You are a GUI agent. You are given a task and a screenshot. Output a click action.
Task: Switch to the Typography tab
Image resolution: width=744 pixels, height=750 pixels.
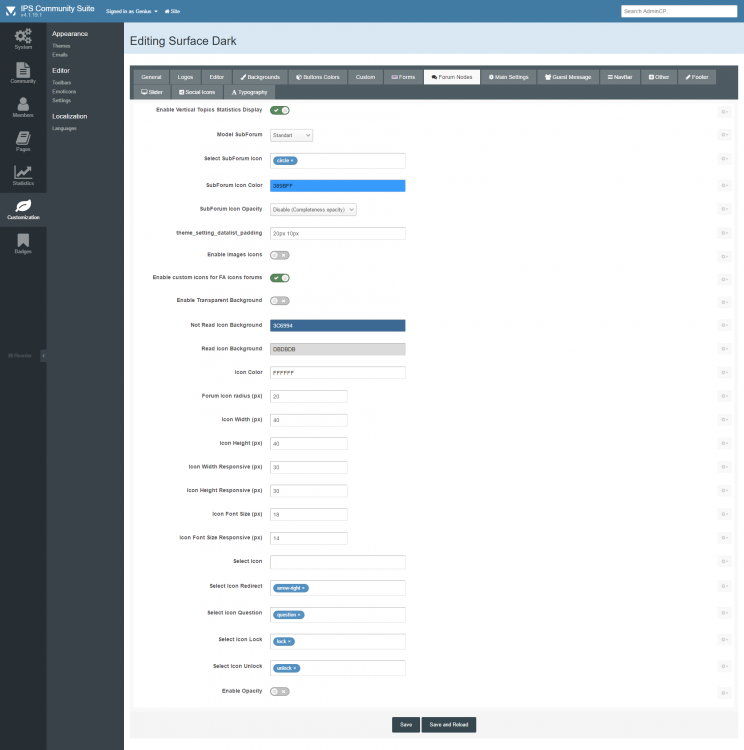pyautogui.click(x=249, y=92)
